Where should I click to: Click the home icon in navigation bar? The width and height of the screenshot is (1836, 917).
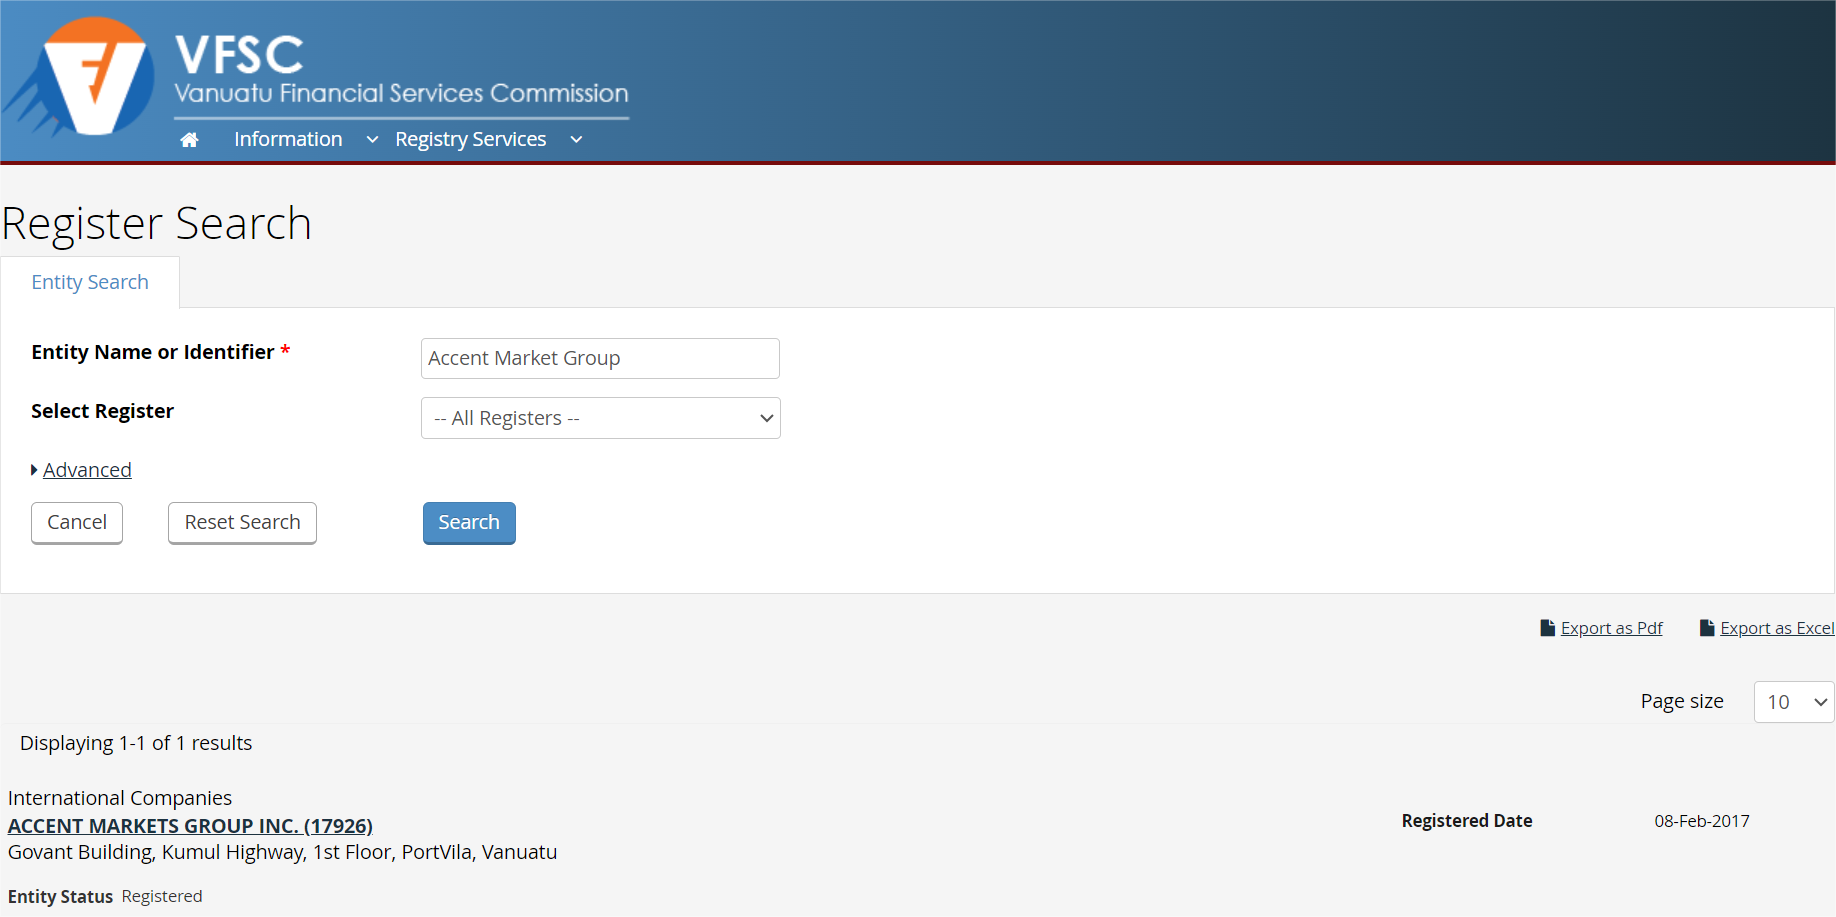point(189,140)
